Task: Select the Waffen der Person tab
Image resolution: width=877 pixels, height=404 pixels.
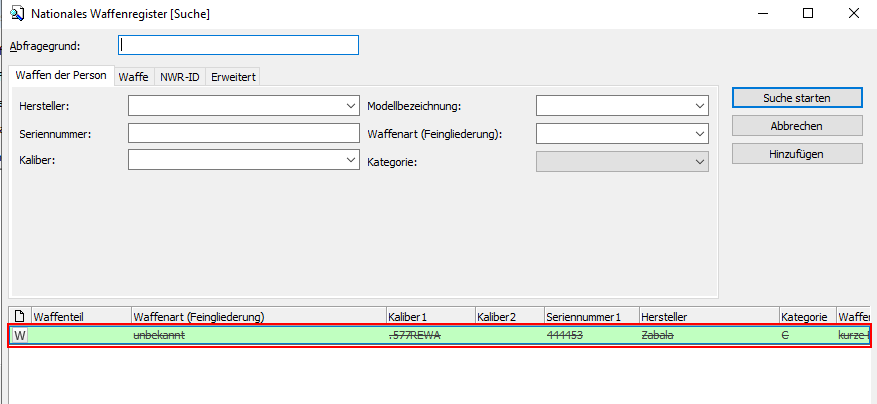Action: coord(61,76)
